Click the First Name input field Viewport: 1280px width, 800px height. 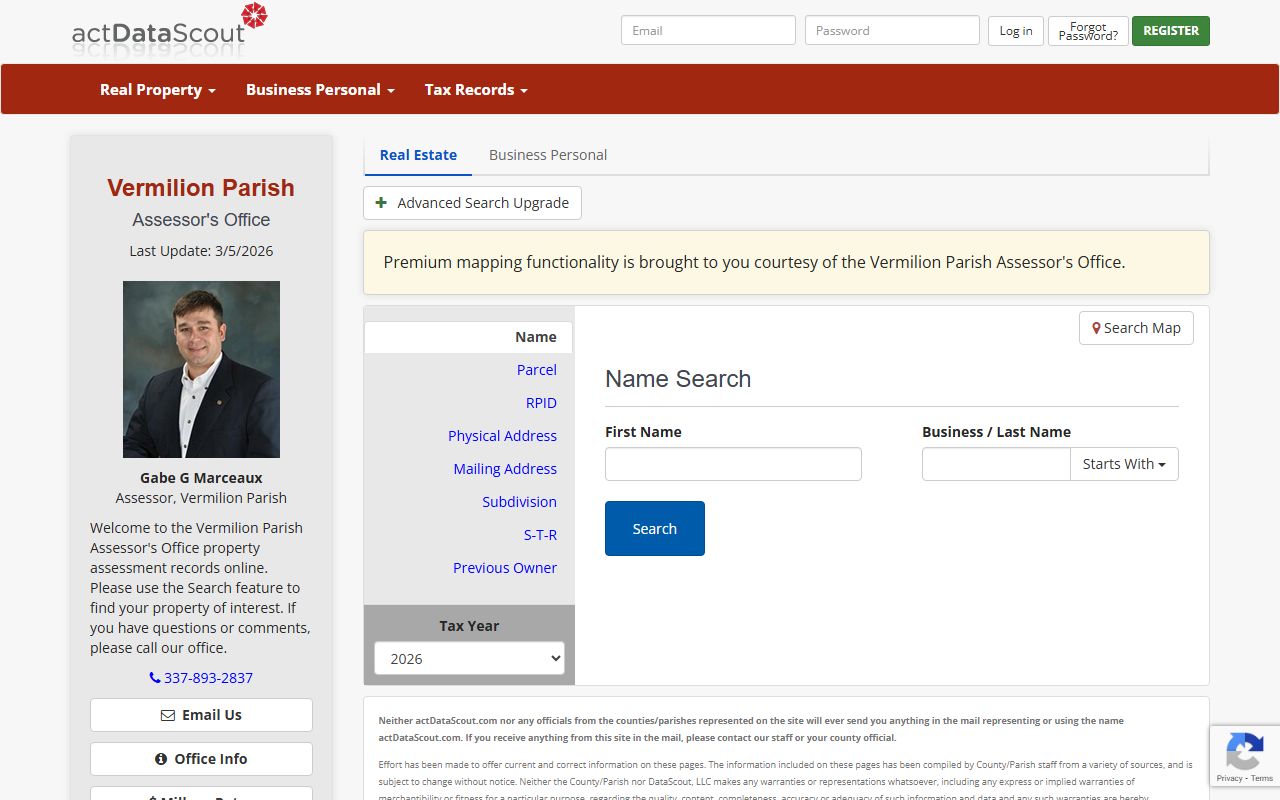click(733, 464)
